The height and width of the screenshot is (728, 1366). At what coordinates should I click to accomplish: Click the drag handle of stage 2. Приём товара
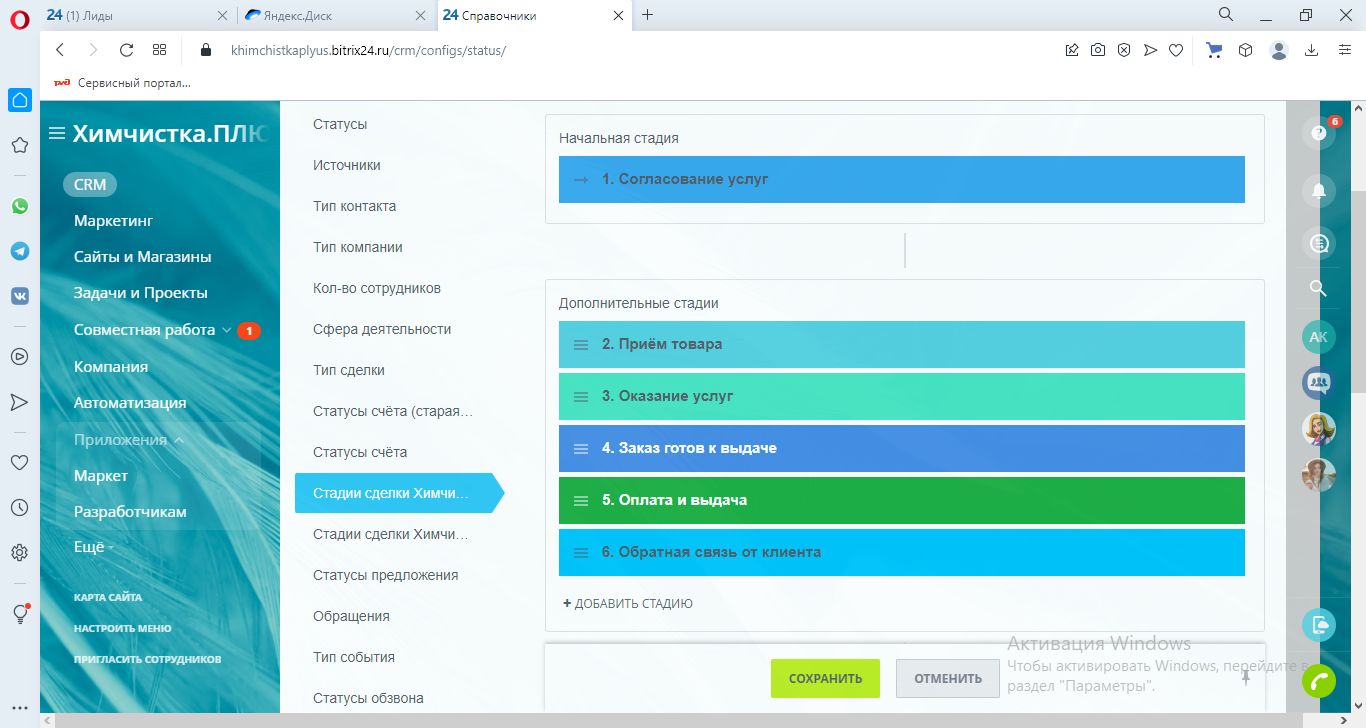pos(581,344)
